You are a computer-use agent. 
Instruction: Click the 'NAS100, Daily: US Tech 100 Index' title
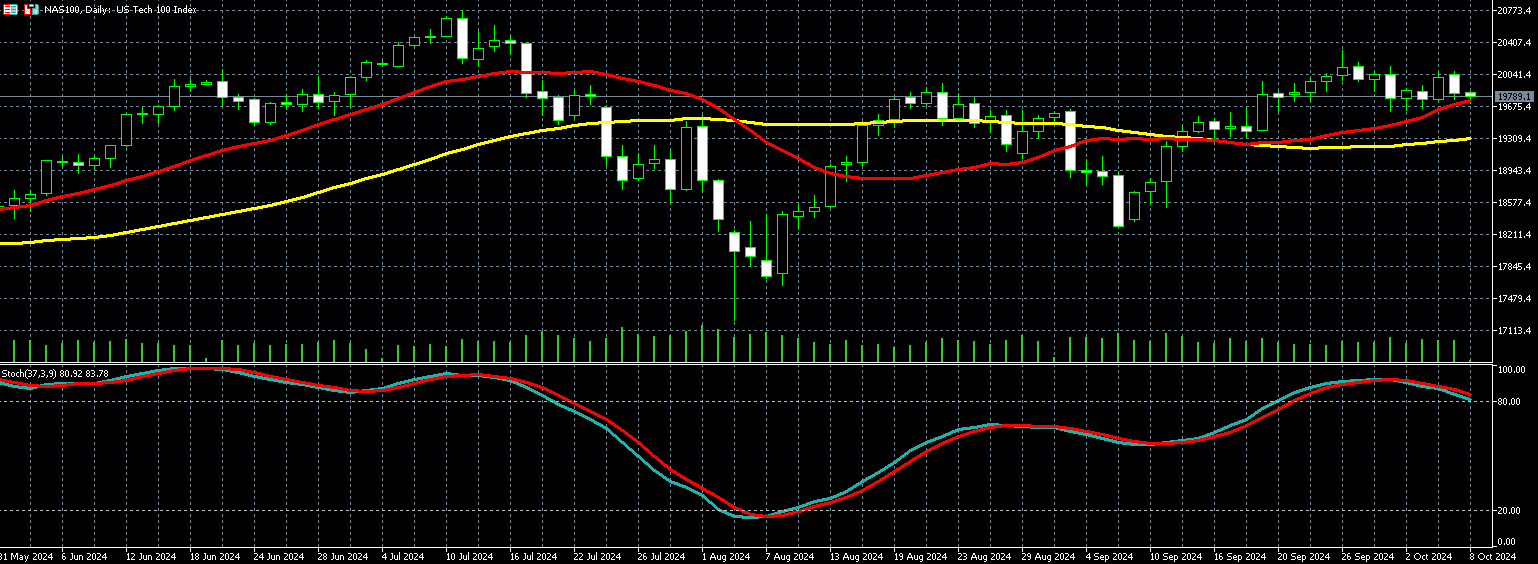(x=120, y=9)
